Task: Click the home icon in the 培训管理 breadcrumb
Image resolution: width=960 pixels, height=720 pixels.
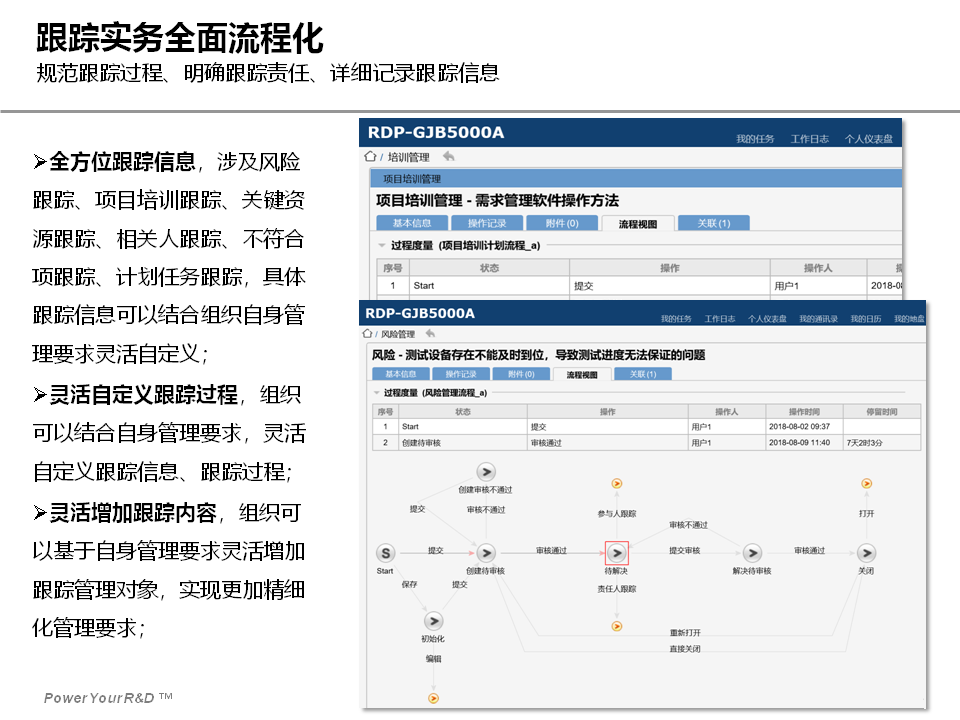Action: [x=370, y=156]
